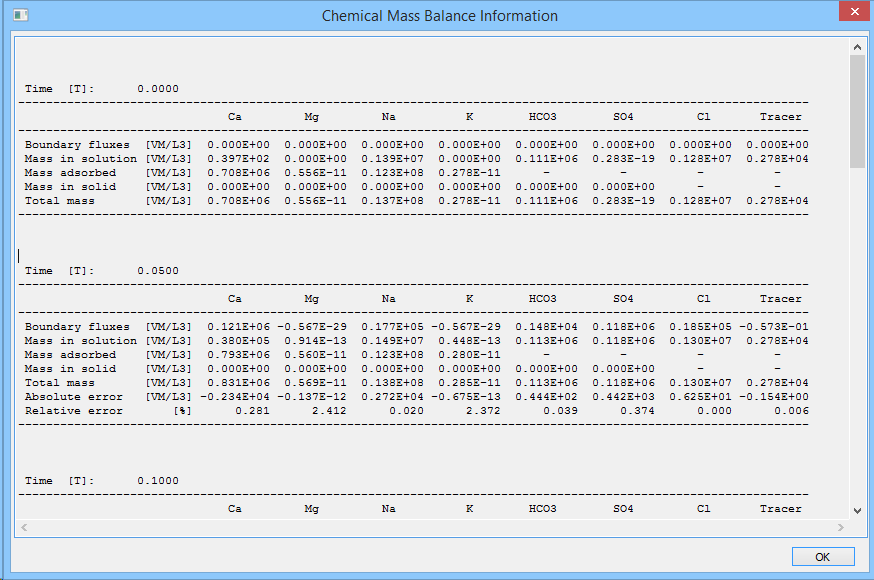
Task: Click the Ca adsorbed mass 0.793E+06
Action: point(239,354)
